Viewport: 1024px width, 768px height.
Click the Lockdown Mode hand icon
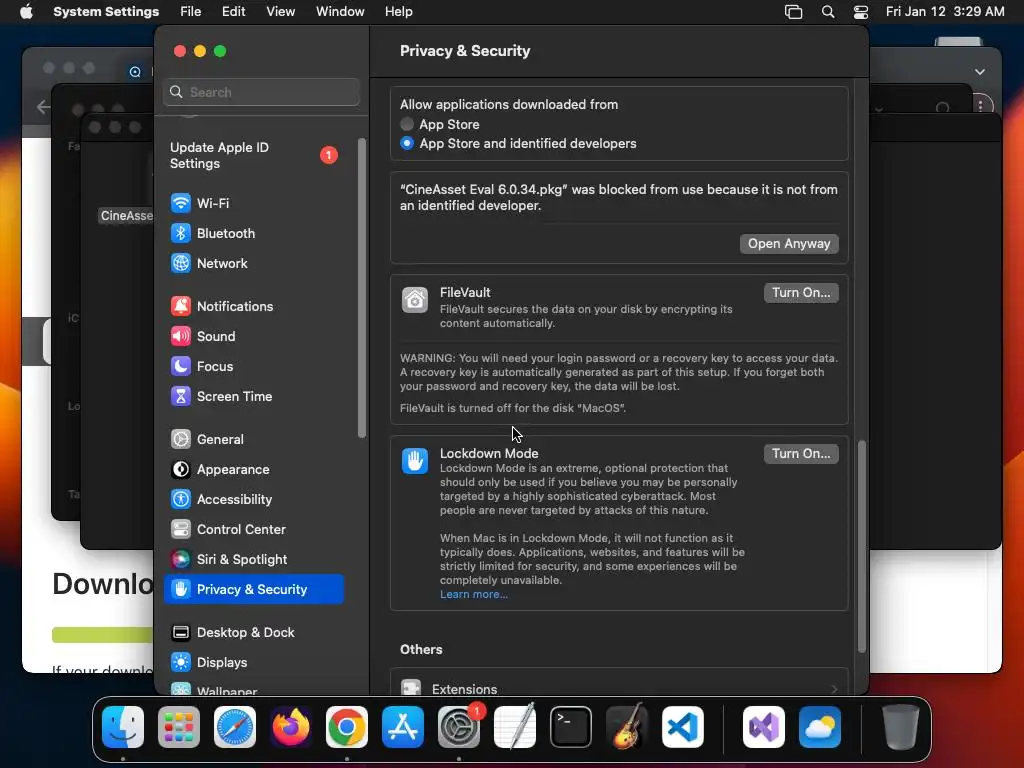(415, 461)
